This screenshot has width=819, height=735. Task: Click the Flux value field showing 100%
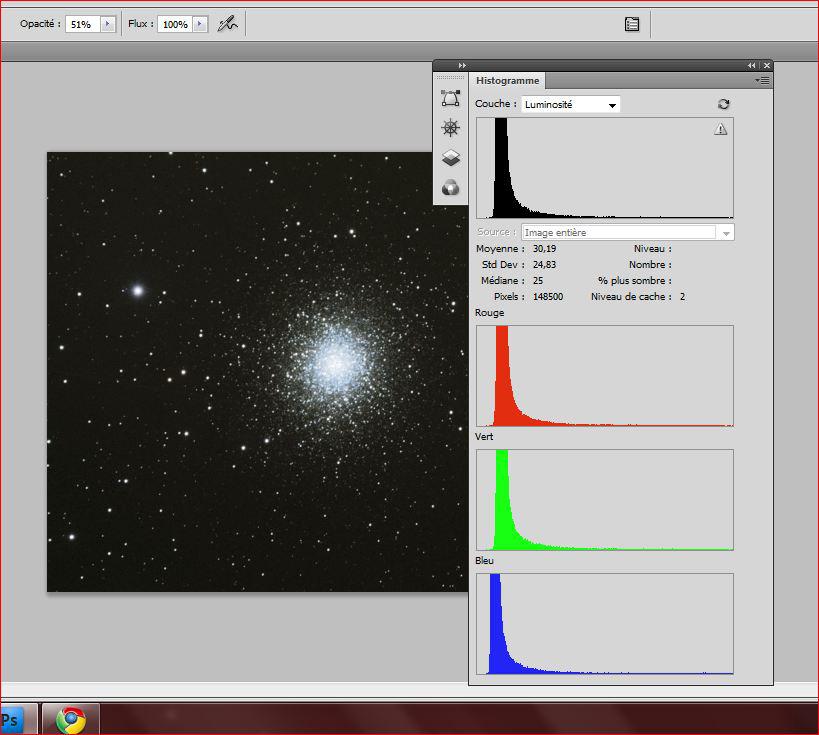174,24
